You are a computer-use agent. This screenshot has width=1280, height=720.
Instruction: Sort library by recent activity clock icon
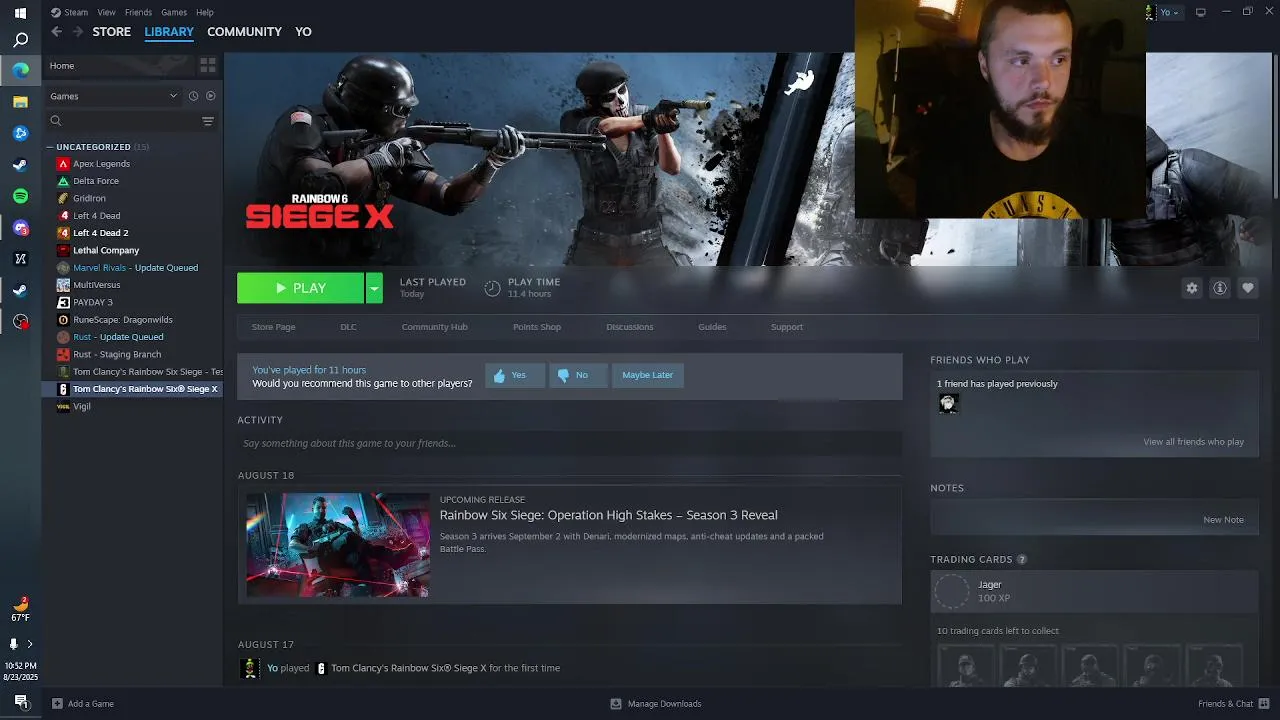tap(193, 96)
